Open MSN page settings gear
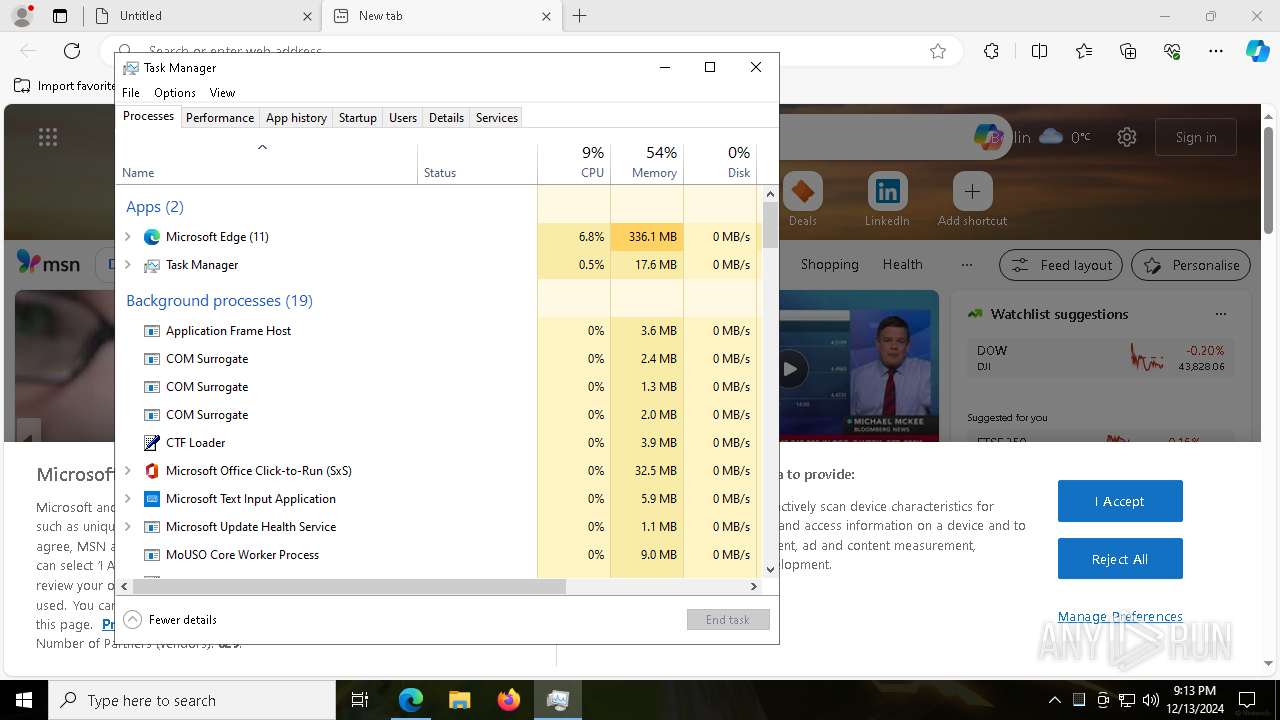Screen dimensions: 1280x720 pos(1127,137)
